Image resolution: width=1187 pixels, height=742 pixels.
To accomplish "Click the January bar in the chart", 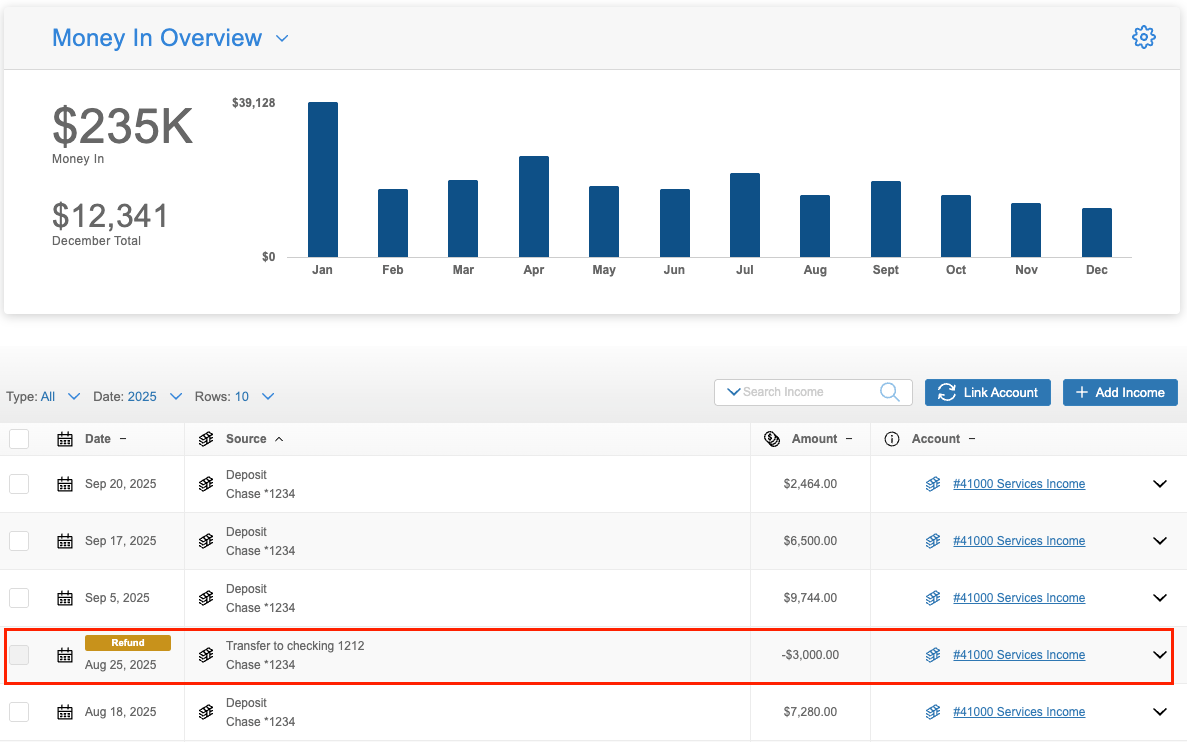I will 322,180.
